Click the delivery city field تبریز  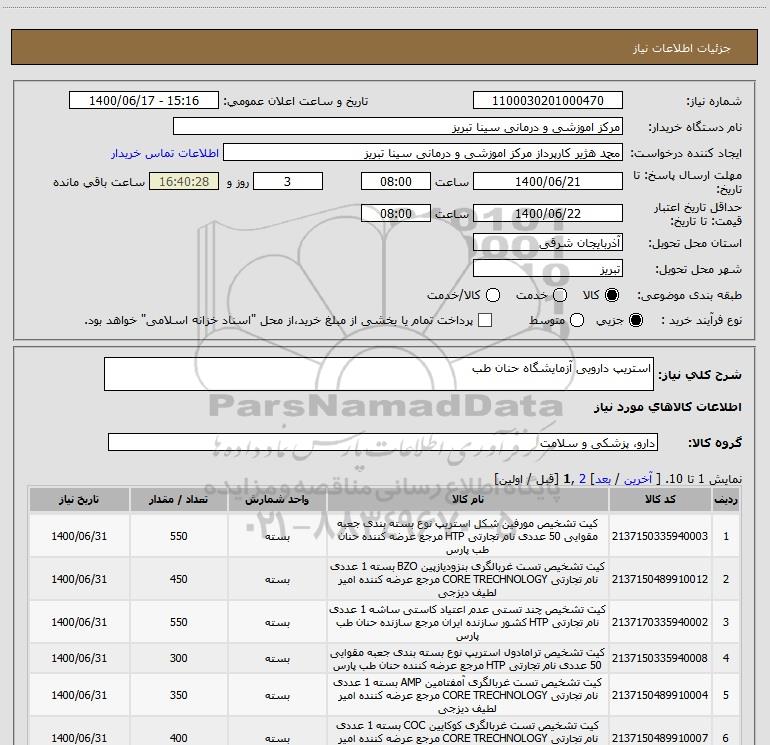[548, 269]
